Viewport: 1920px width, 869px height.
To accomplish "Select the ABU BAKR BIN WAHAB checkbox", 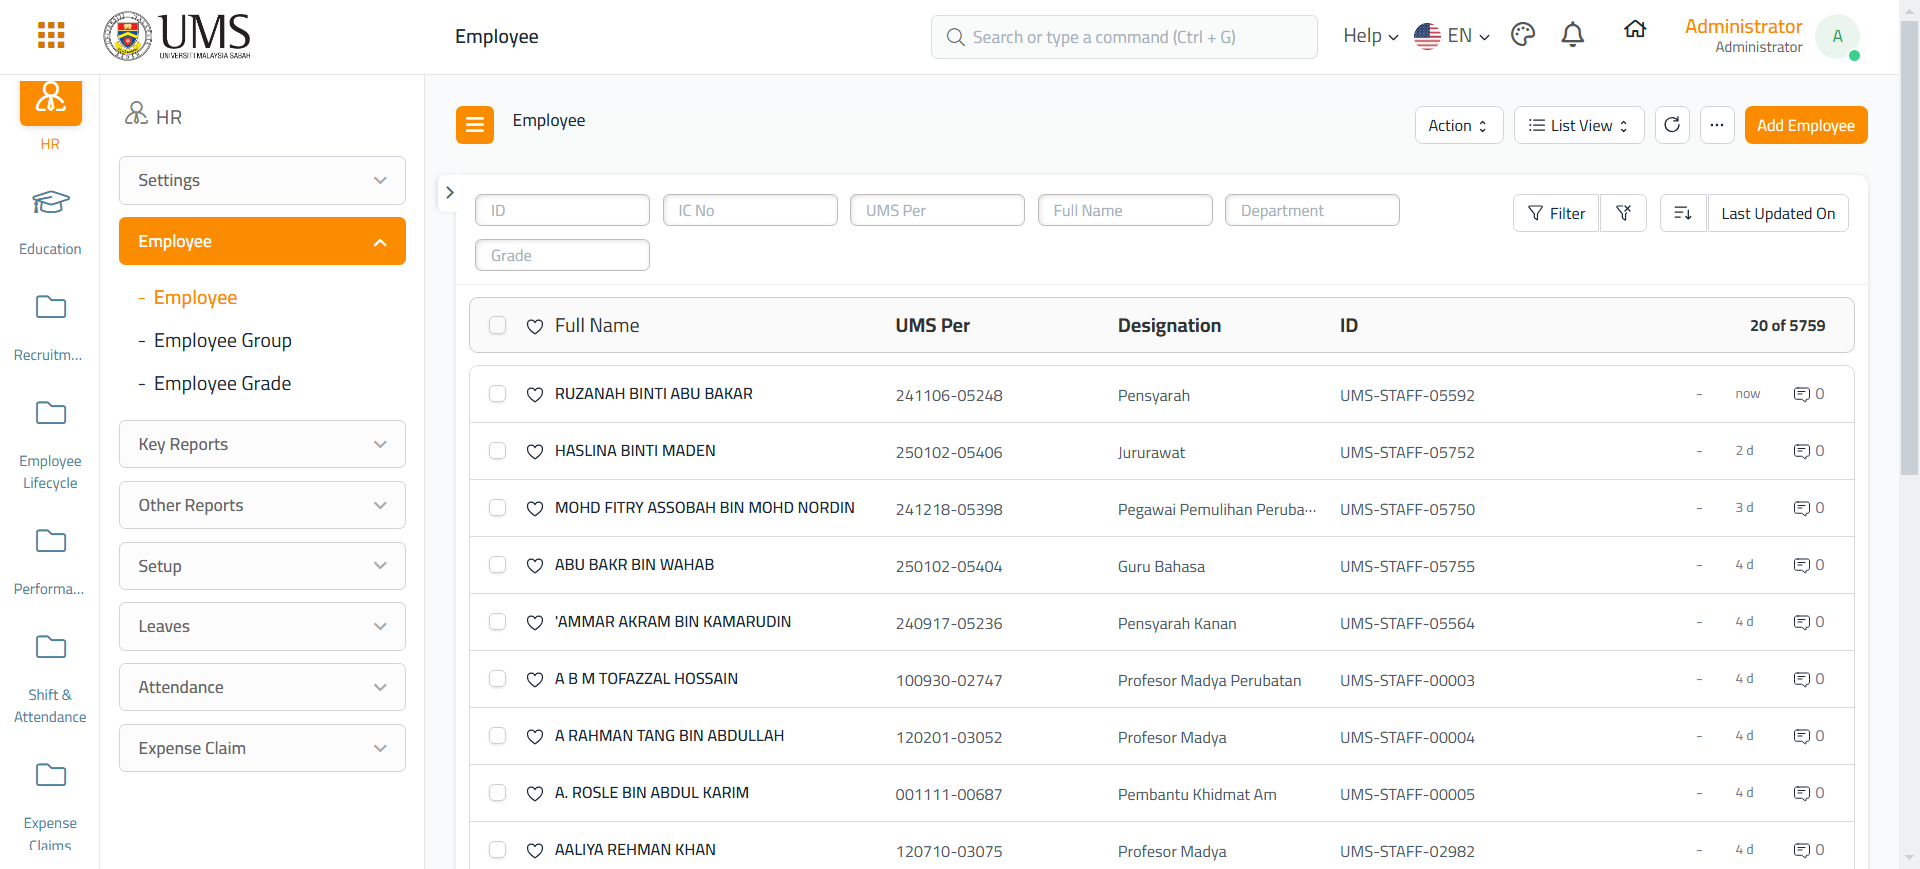I will 497,565.
